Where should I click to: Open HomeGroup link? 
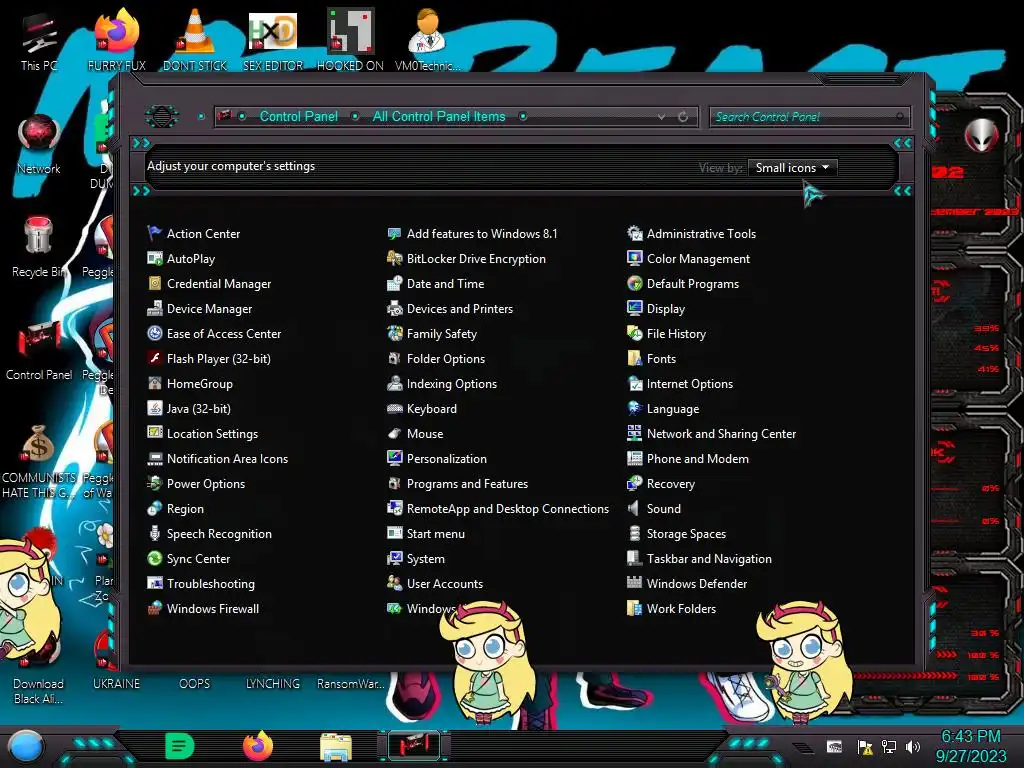coord(200,384)
